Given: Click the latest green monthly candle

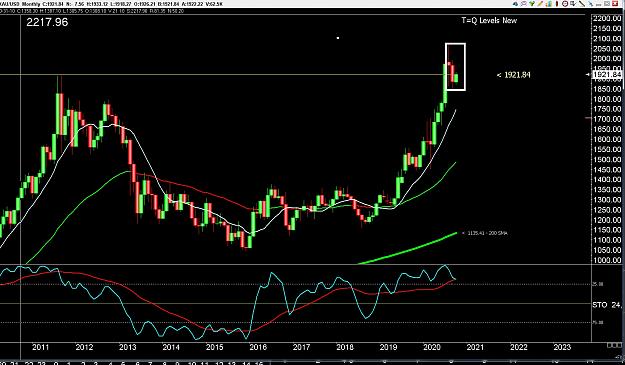Looking at the screenshot, I should click(x=456, y=78).
